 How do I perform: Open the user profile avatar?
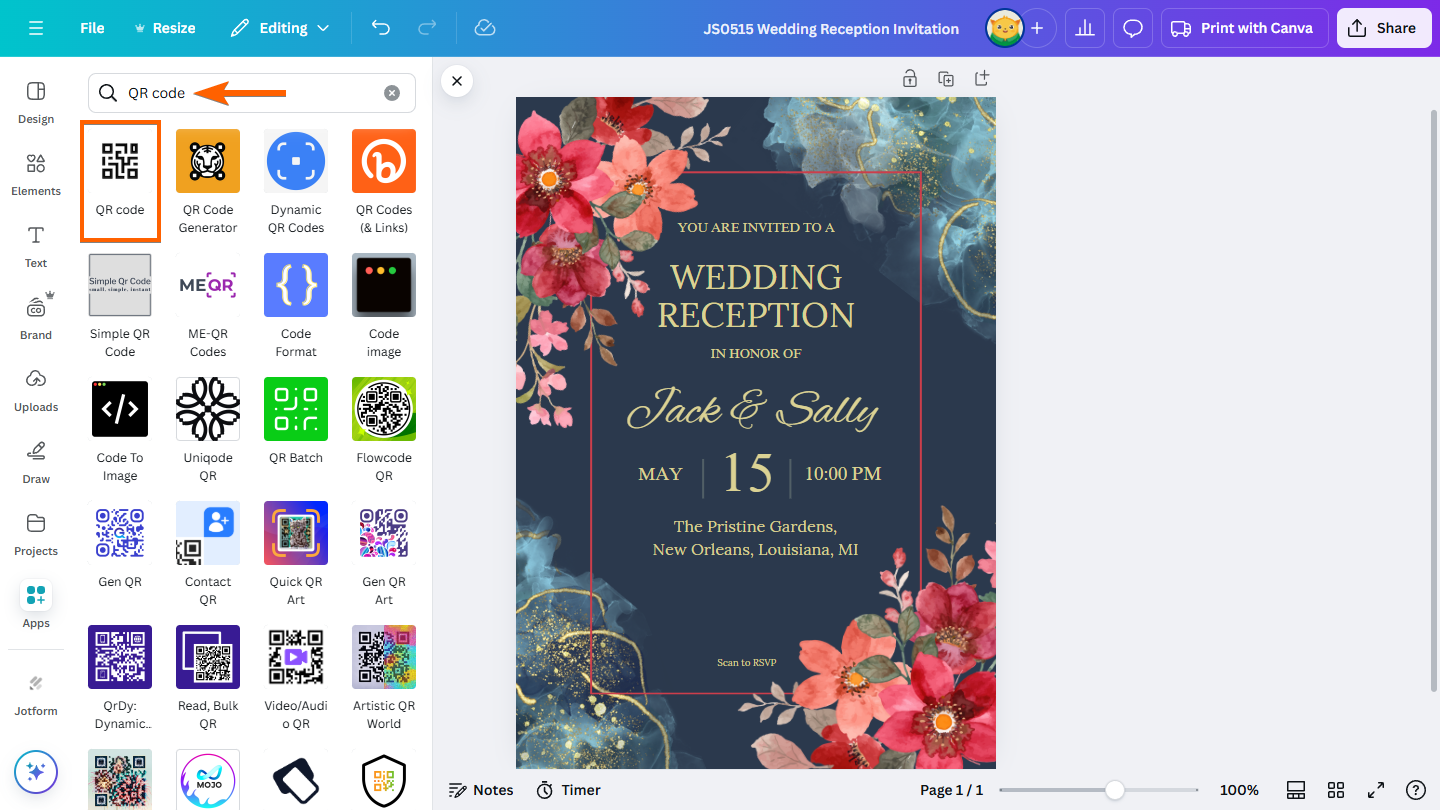tap(1004, 28)
